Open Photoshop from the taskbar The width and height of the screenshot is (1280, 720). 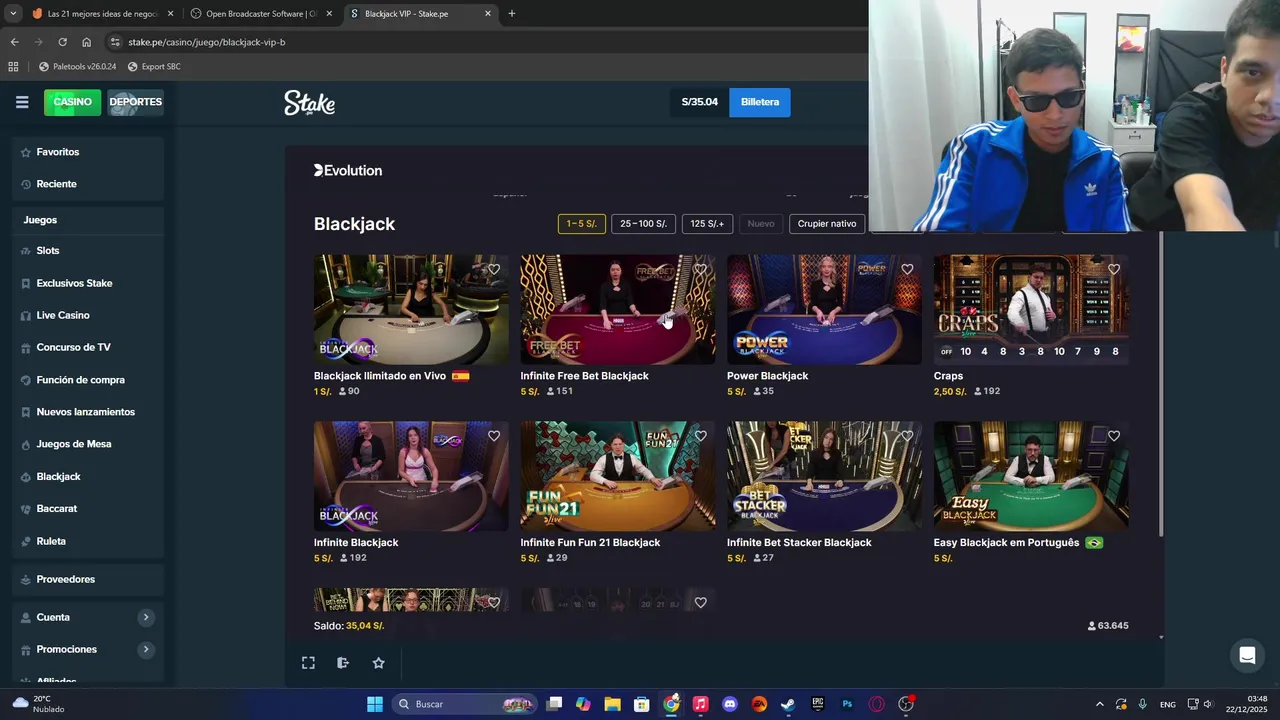click(x=847, y=704)
